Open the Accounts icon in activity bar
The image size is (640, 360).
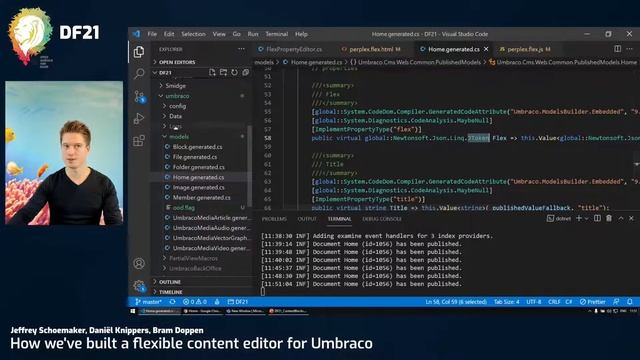click(139, 264)
